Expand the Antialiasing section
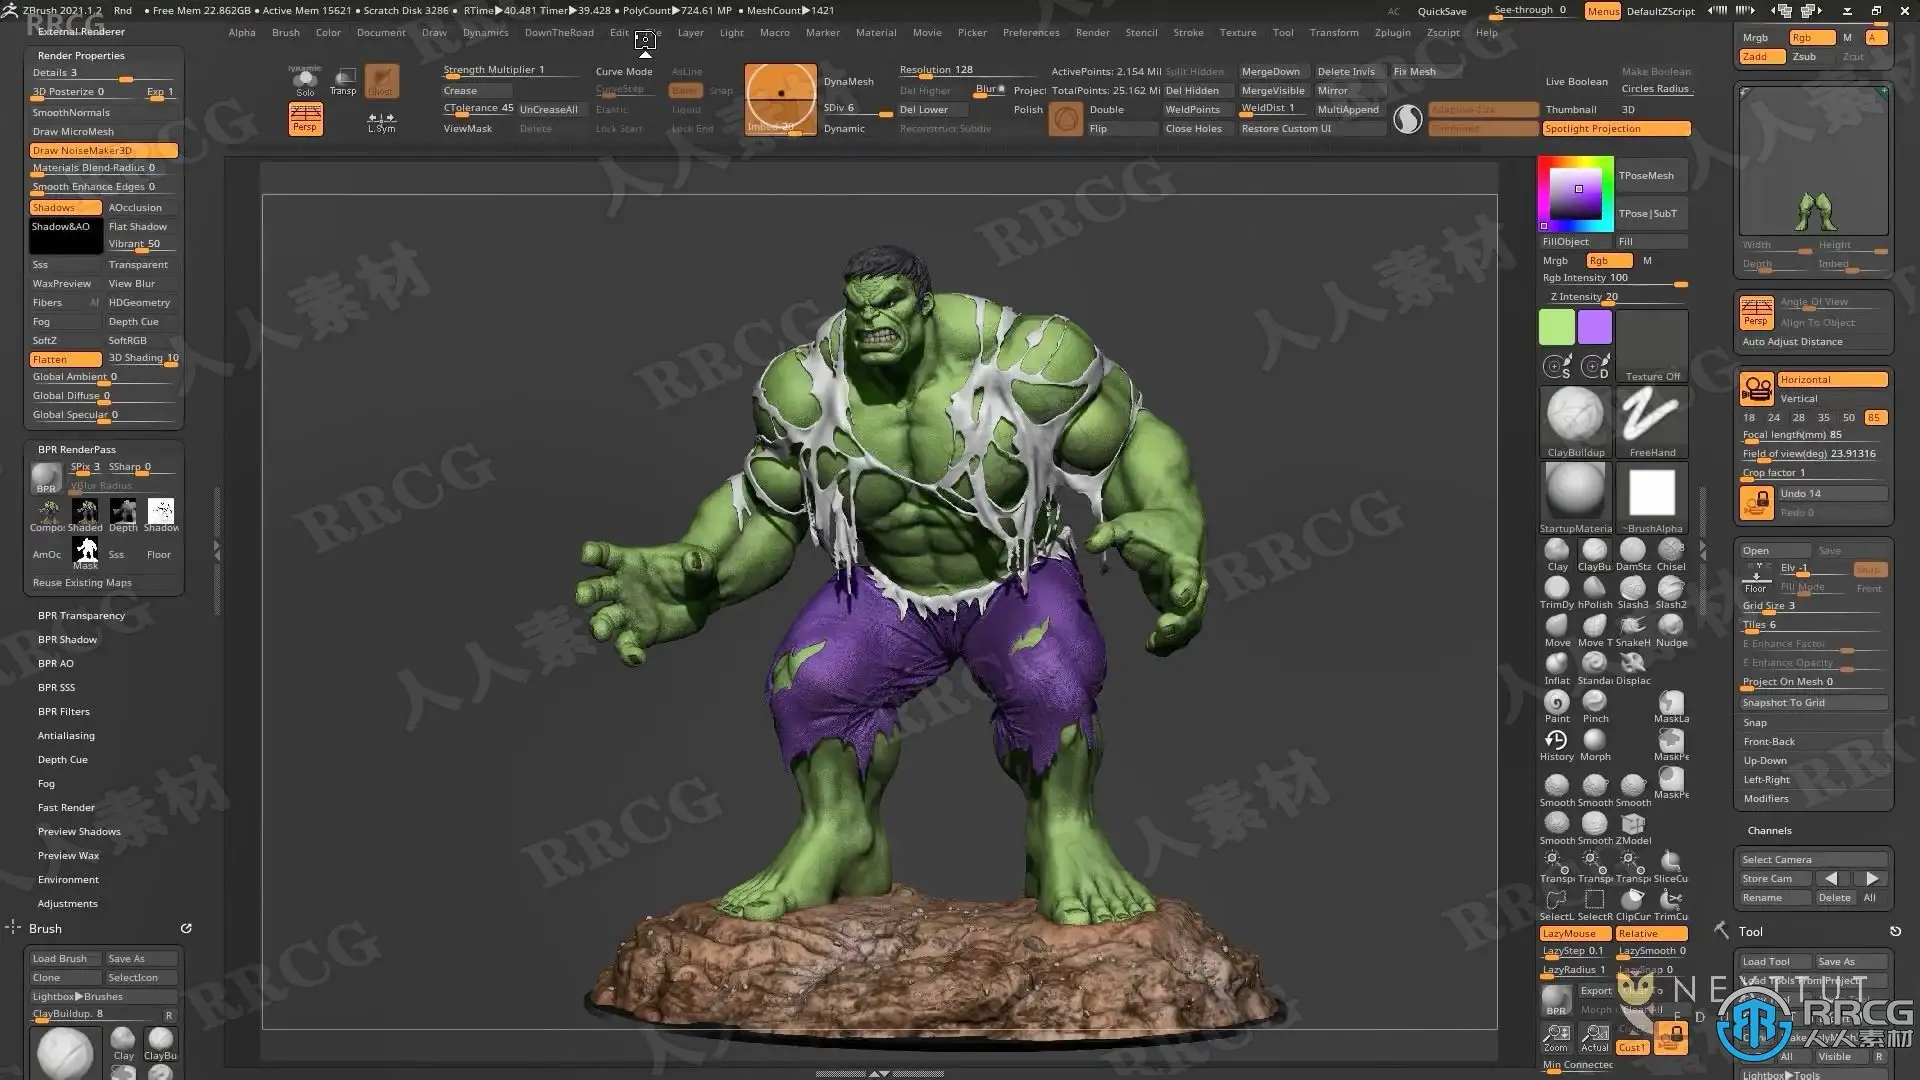The image size is (1920, 1080). click(66, 736)
